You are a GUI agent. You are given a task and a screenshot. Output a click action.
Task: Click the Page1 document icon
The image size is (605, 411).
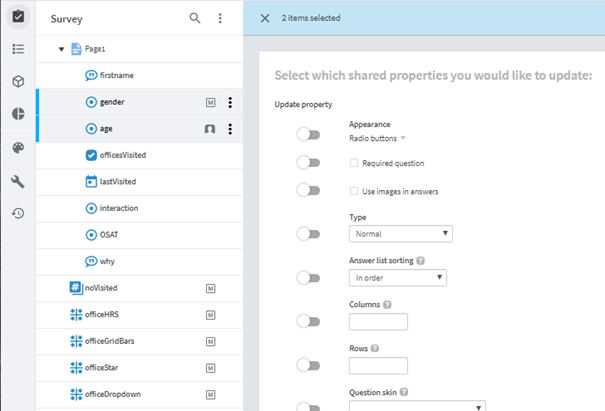pos(76,49)
